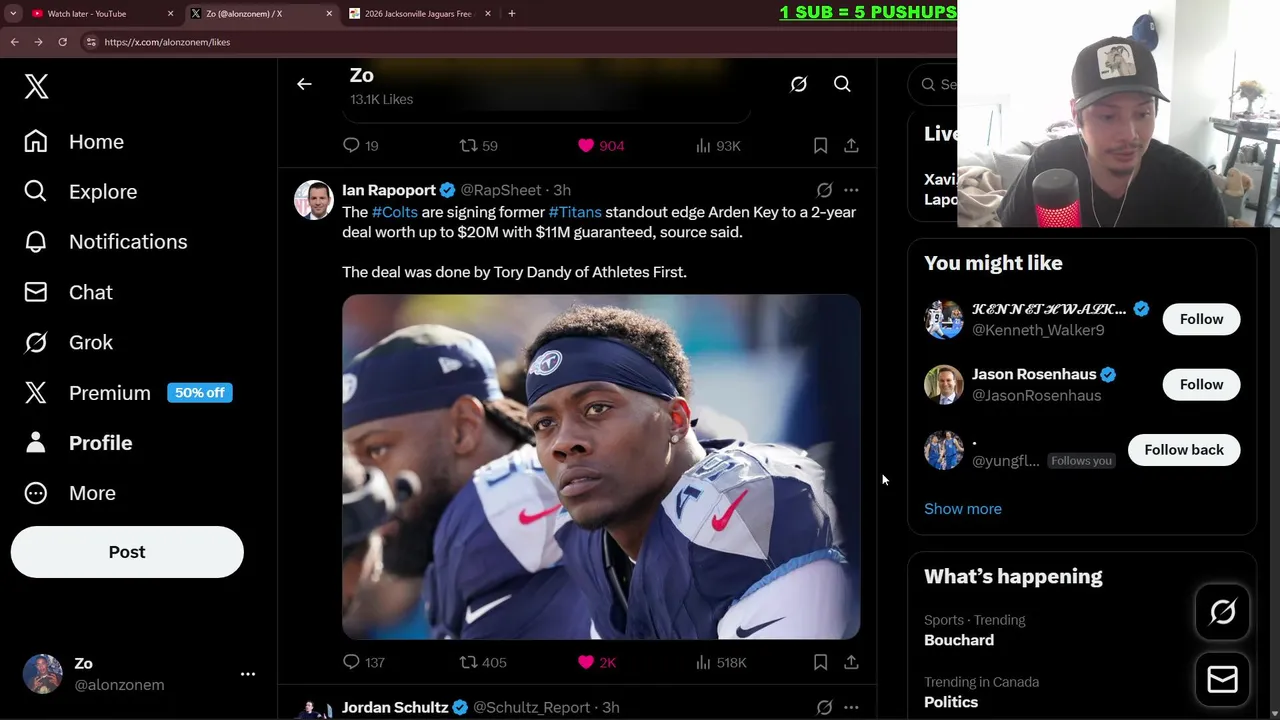
Task: Share Ian Rapoport's post via share icon
Action: point(851,662)
